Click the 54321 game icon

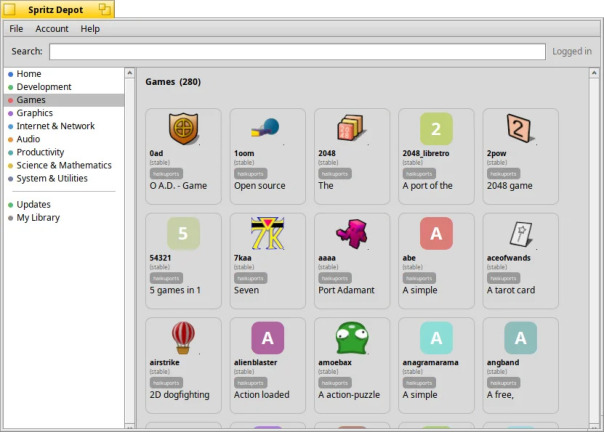pyautogui.click(x=183, y=234)
